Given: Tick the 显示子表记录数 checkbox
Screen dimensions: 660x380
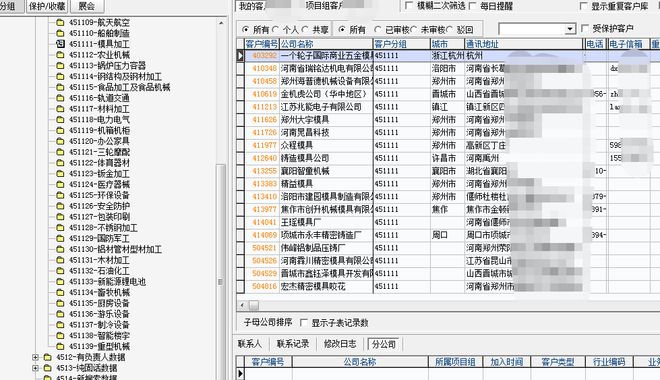Looking at the screenshot, I should point(303,323).
